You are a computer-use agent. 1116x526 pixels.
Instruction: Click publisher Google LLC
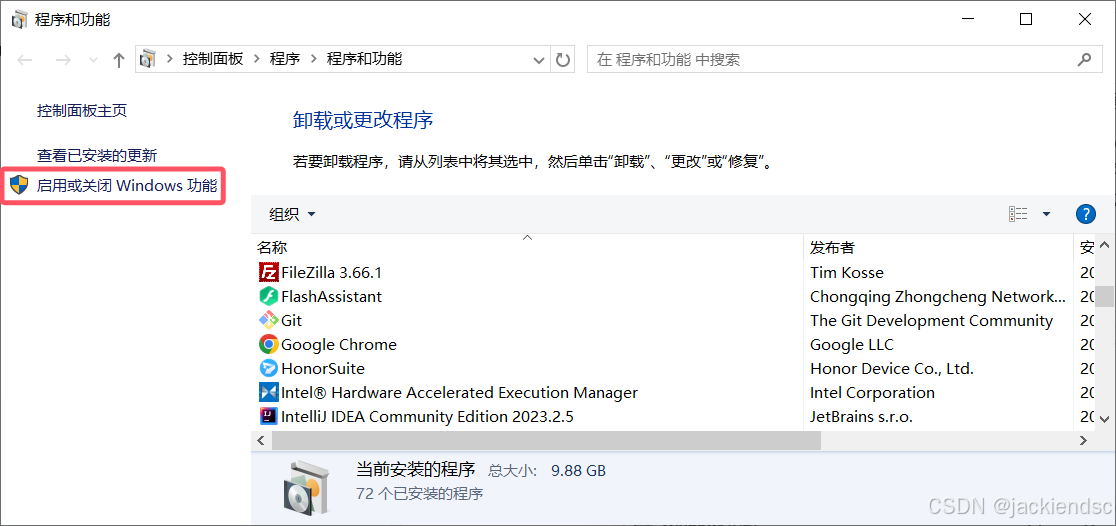(852, 344)
